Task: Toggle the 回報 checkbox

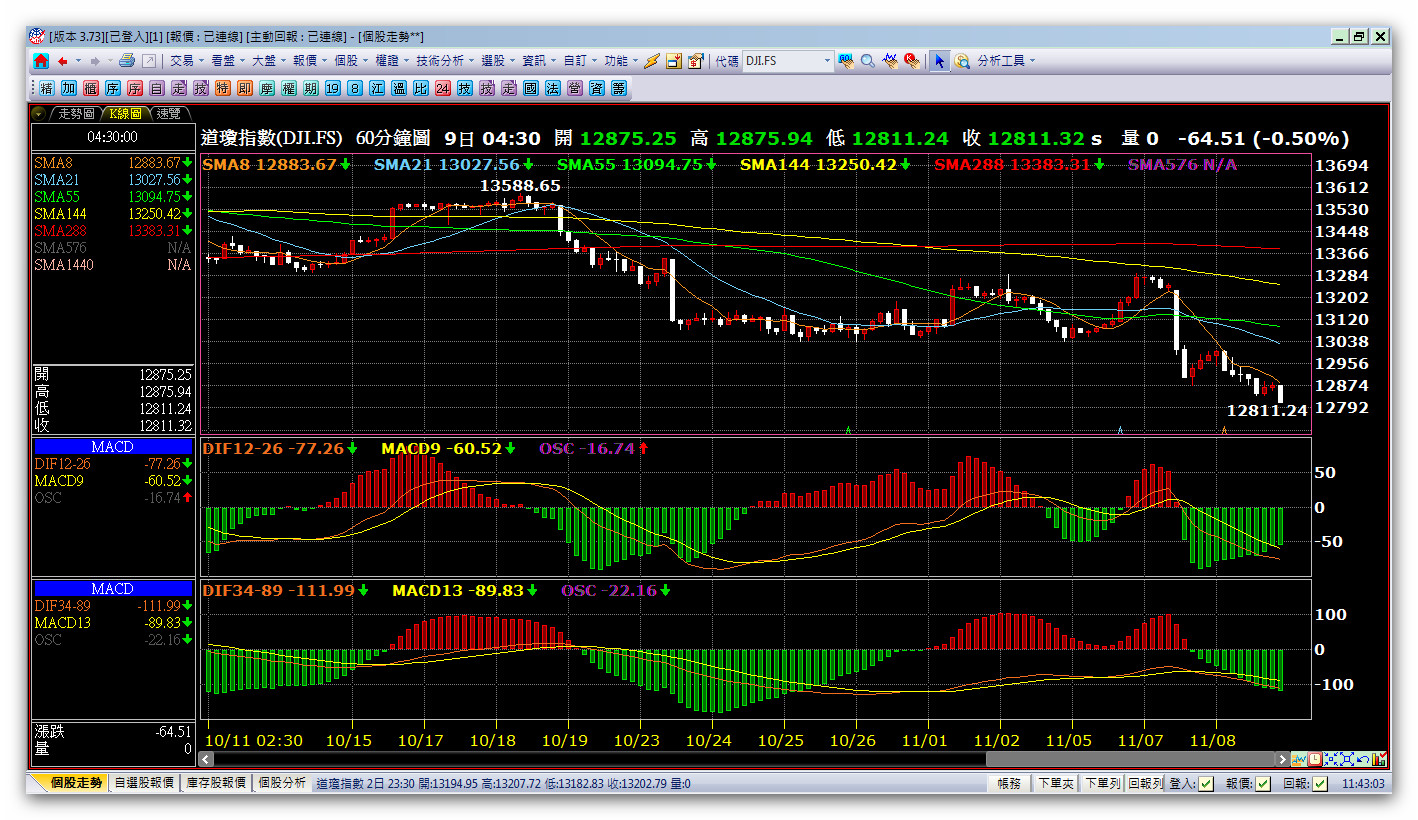Action: (1320, 783)
